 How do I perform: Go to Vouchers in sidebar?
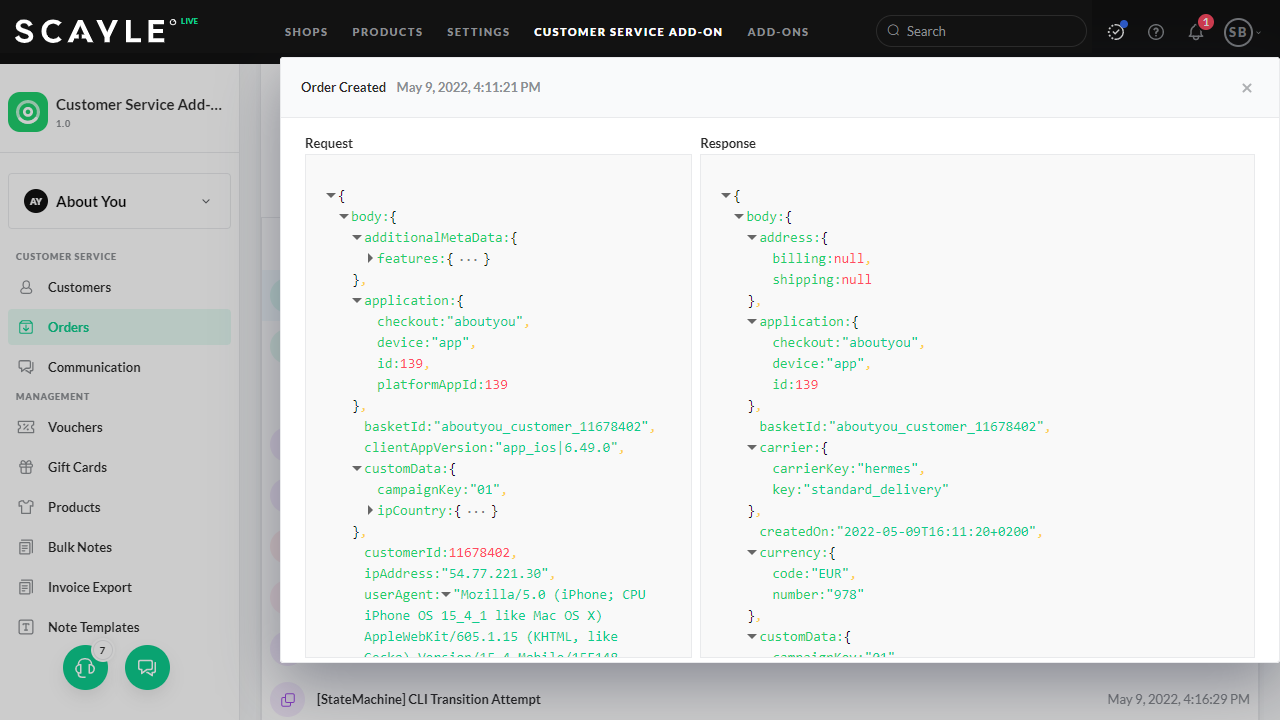[75, 427]
